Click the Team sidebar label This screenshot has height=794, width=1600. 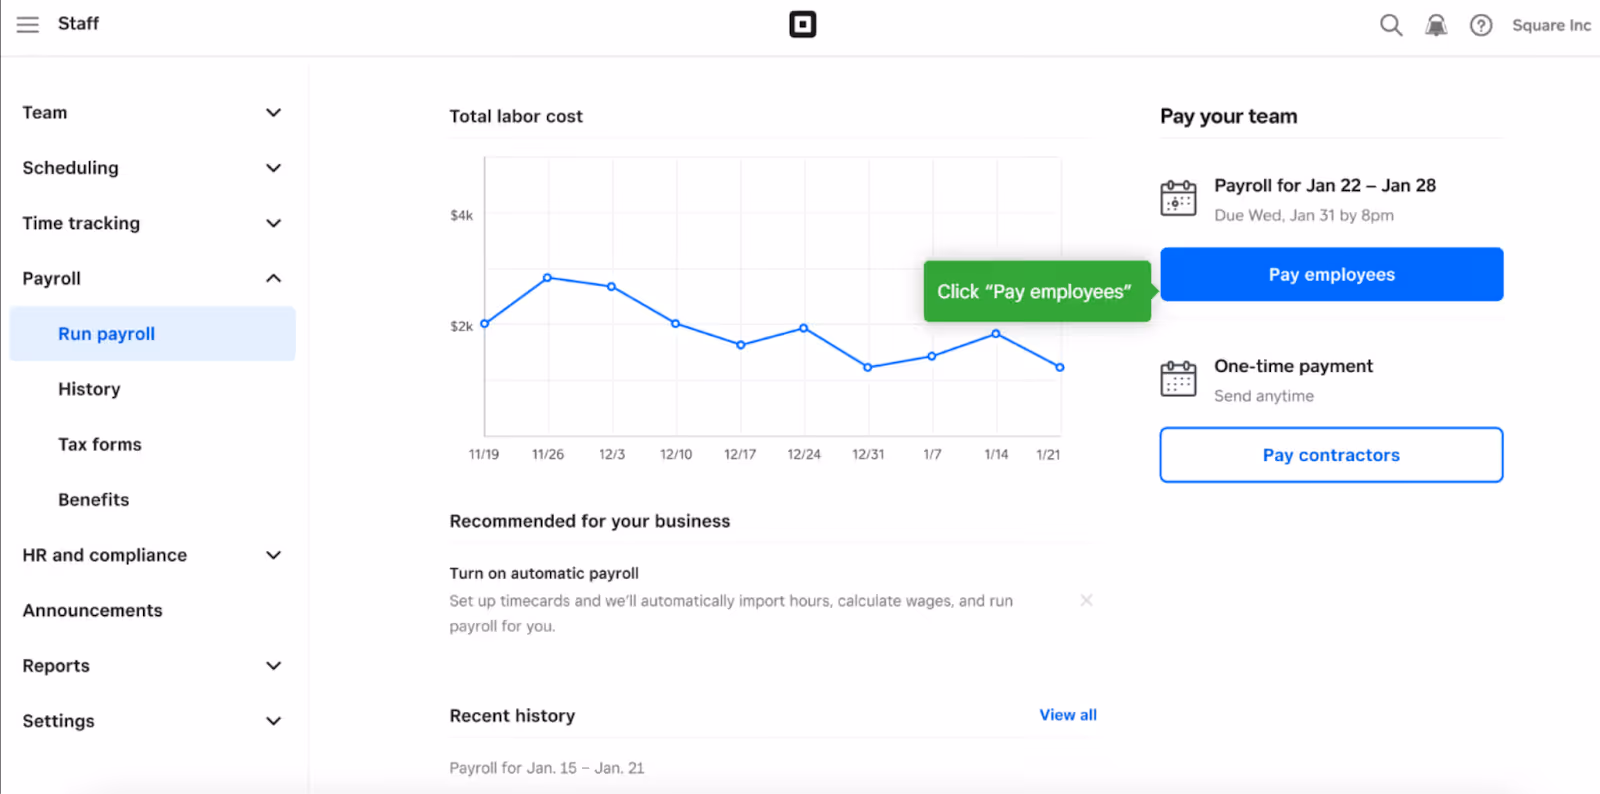[45, 113]
